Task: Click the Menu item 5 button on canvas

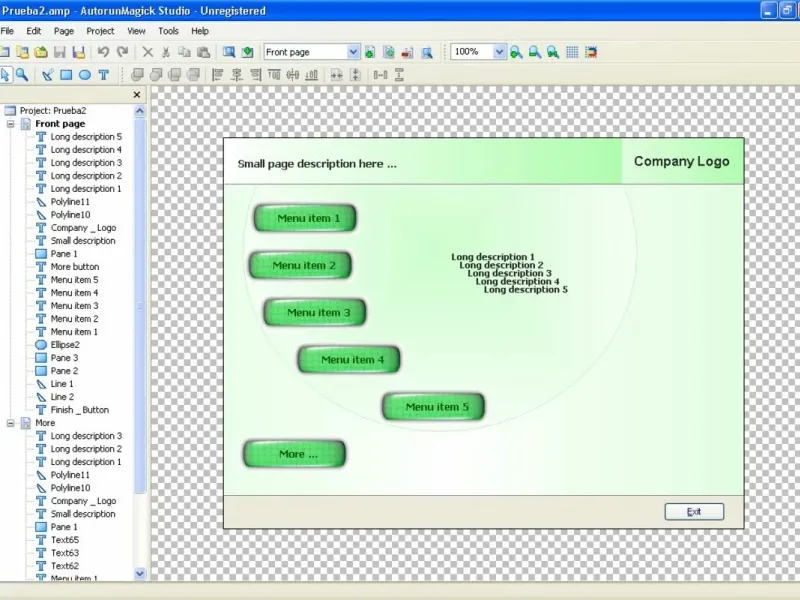Action: click(433, 407)
